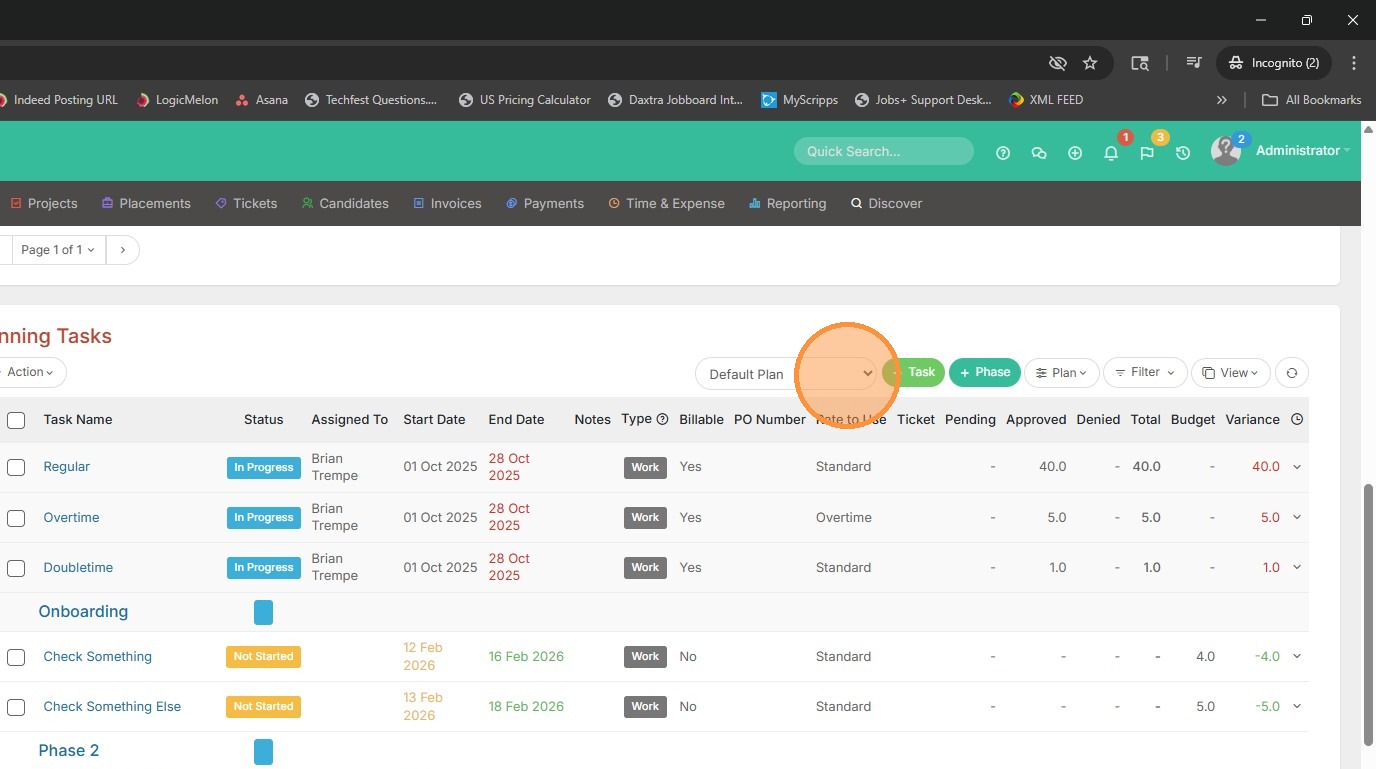Open the LogicMelon bookmark

177,100
